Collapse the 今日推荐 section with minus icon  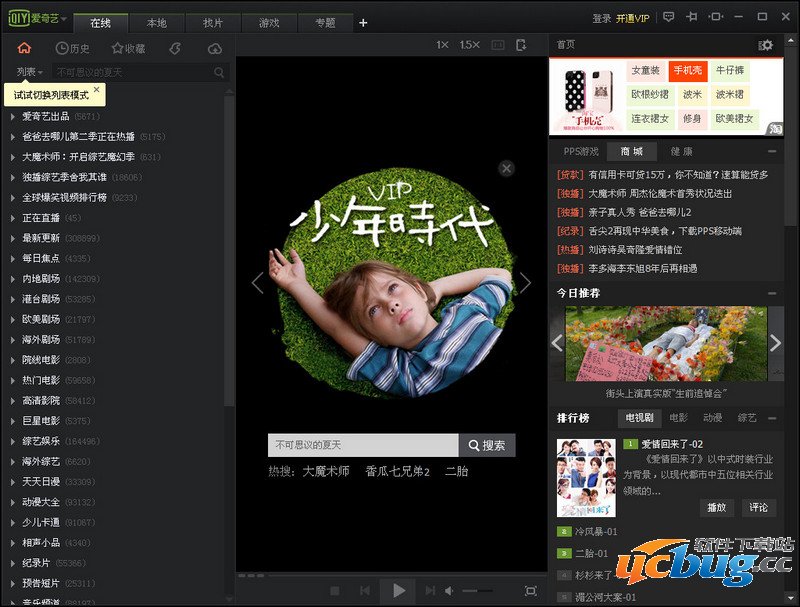[x=772, y=293]
